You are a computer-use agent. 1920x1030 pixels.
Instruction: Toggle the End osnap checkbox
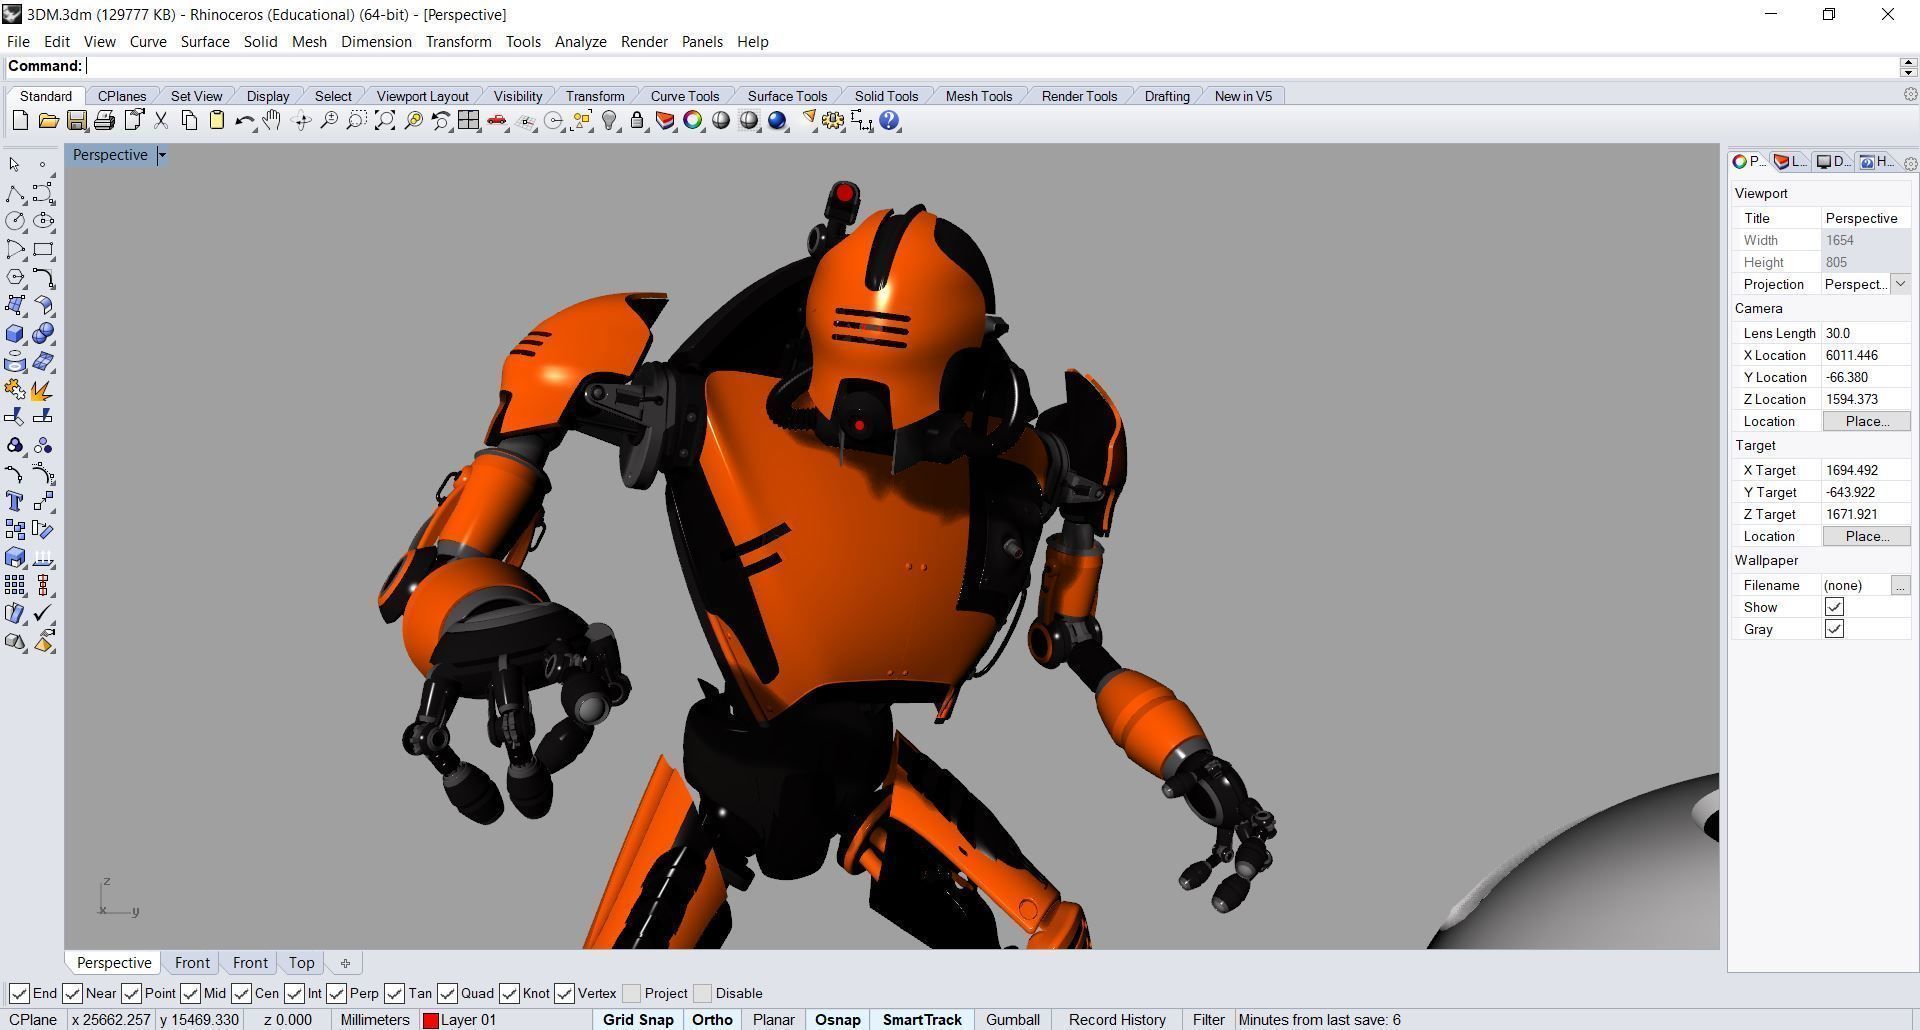[x=19, y=993]
